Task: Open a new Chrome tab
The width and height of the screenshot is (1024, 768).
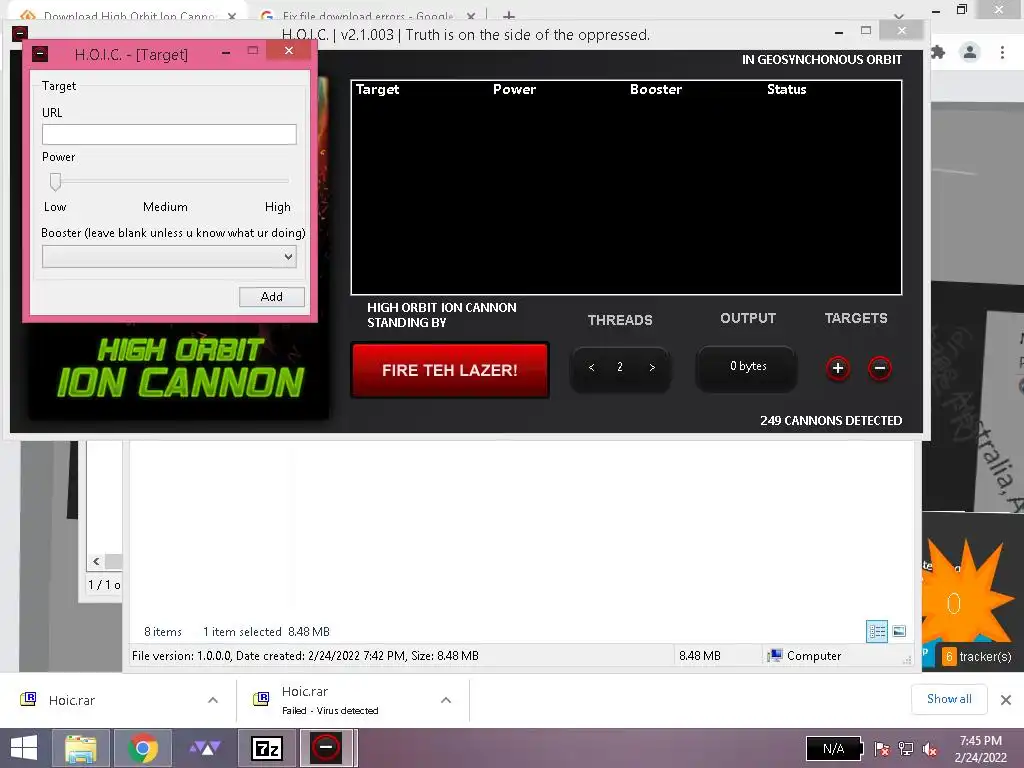Action: pyautogui.click(x=509, y=16)
